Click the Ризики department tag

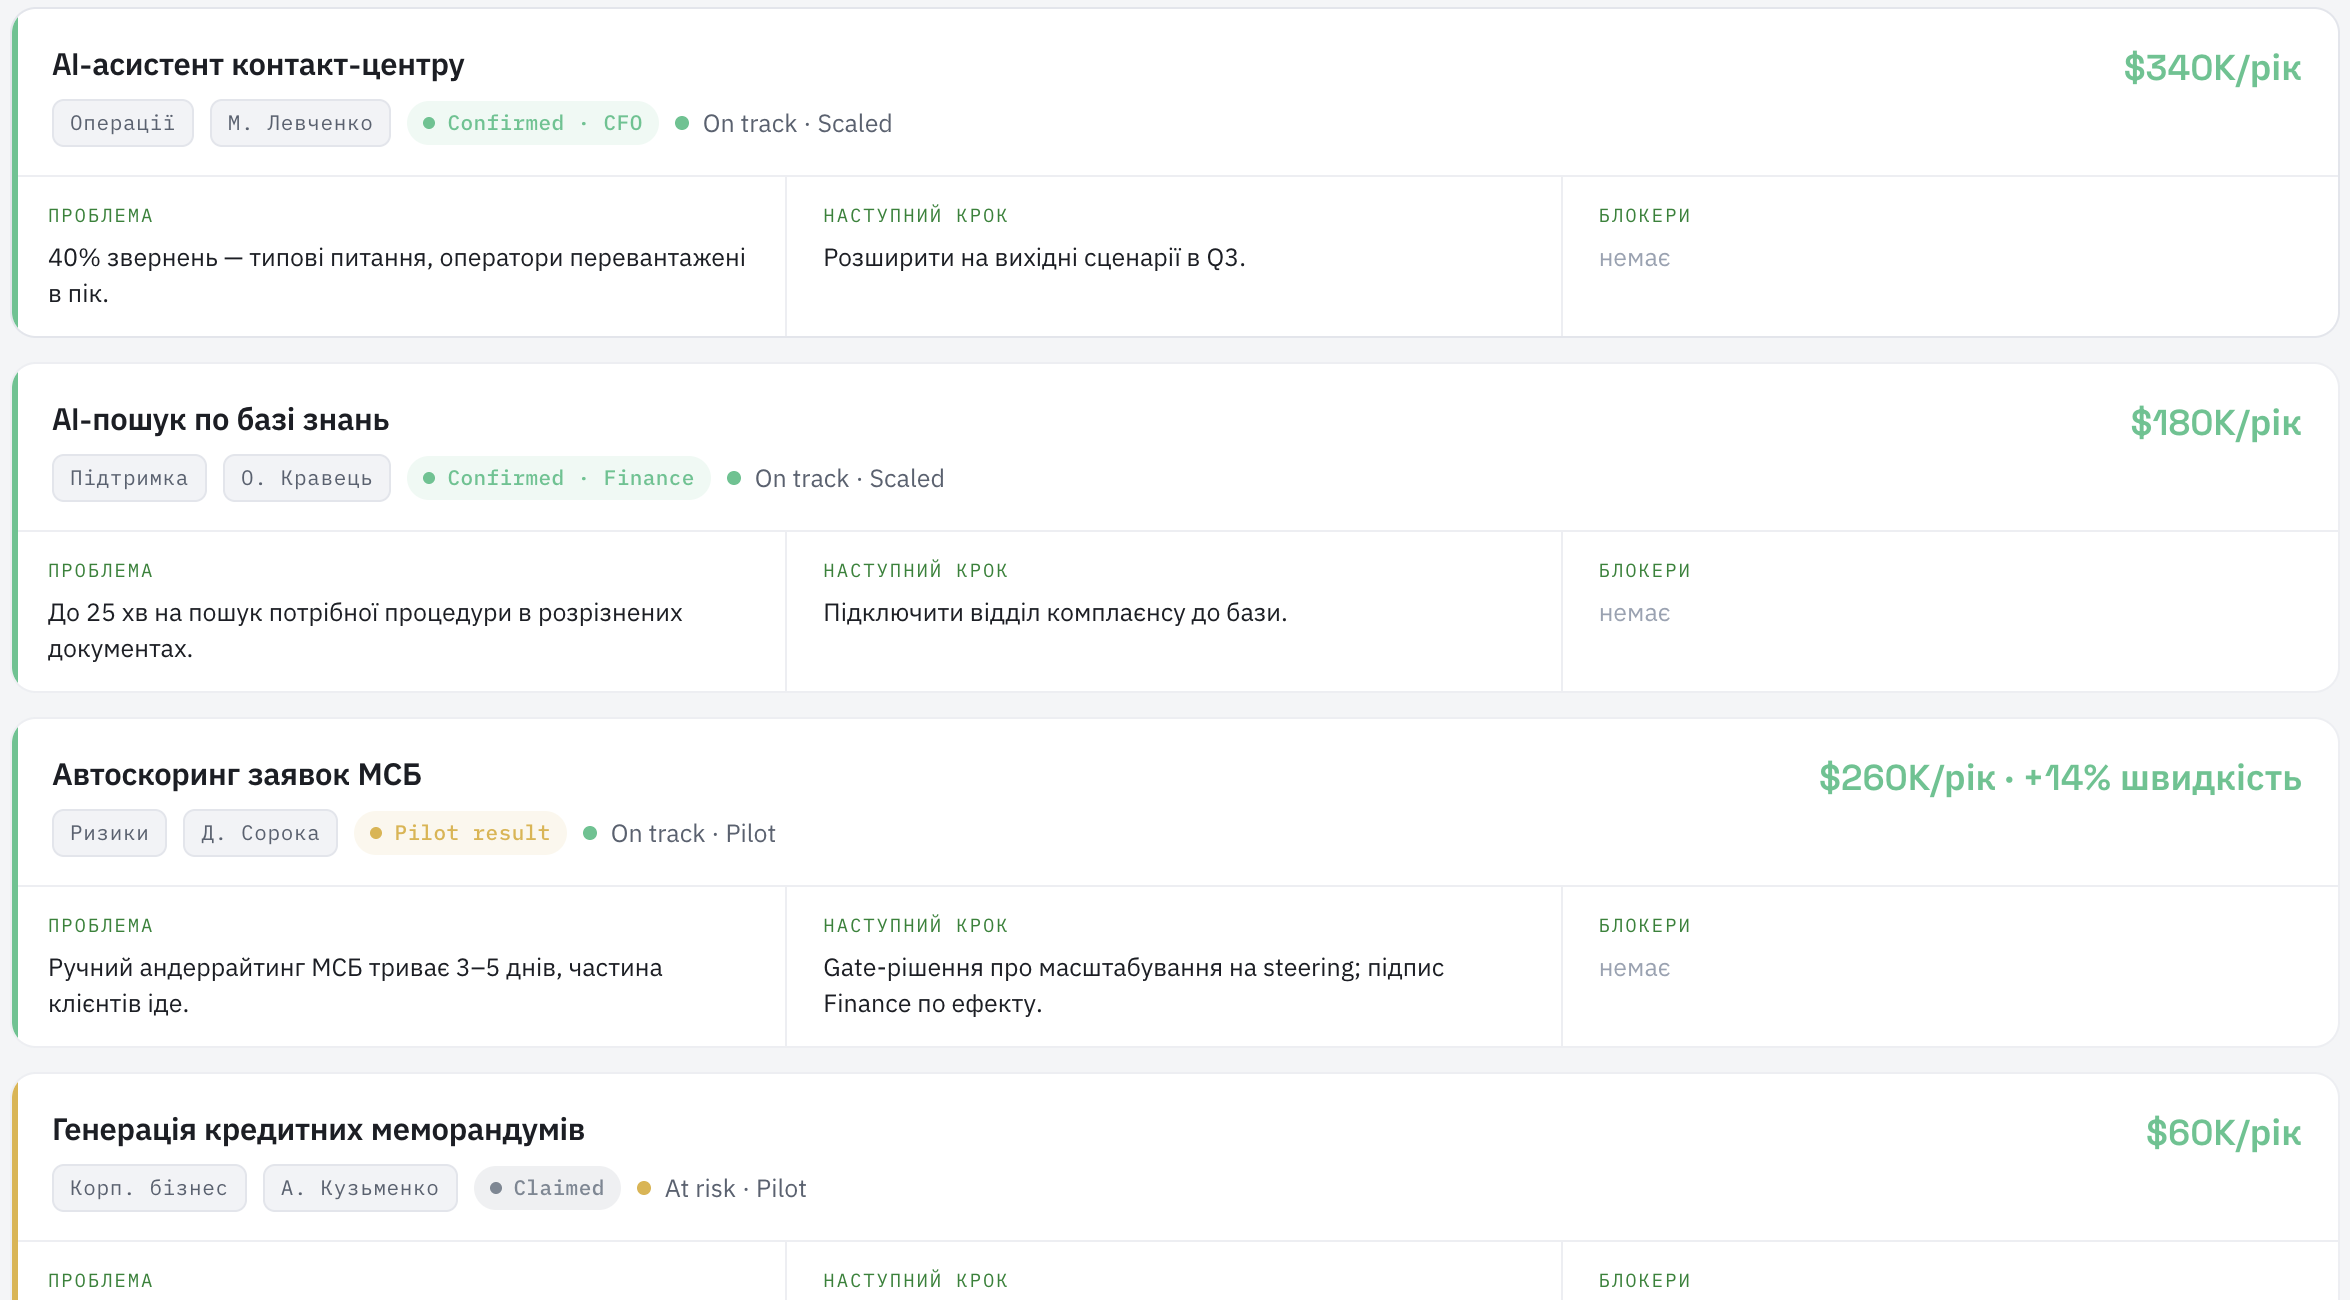(109, 833)
